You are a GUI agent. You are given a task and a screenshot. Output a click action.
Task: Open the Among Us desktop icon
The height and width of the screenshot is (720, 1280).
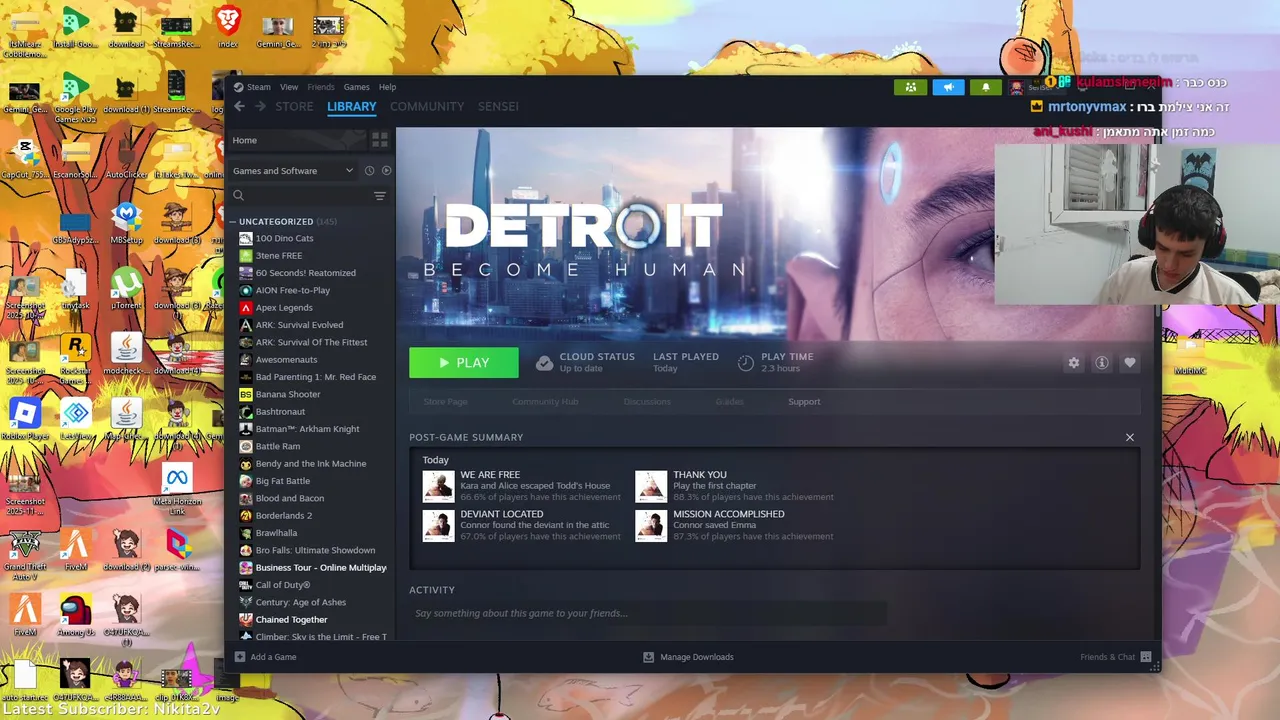(x=75, y=616)
